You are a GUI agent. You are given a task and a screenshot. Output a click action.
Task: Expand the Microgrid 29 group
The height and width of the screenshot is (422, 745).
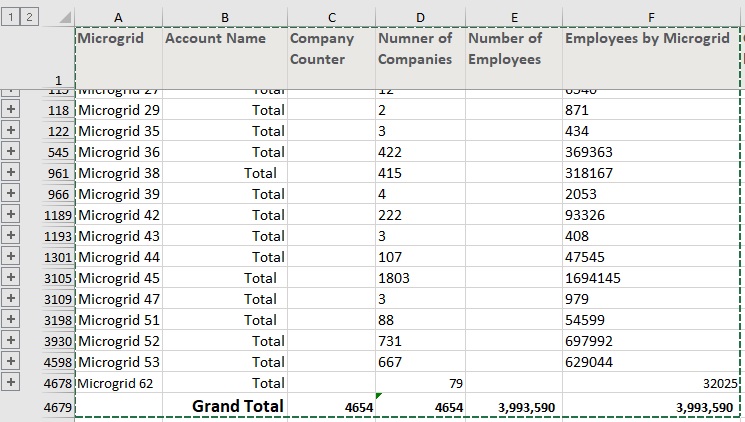(10, 109)
